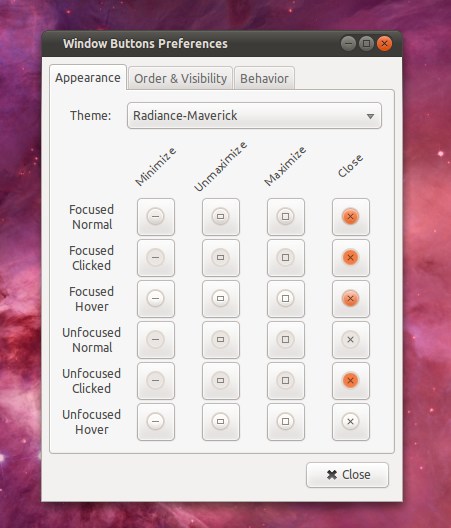Click the Unfocused Clicked row label
The width and height of the screenshot is (451, 528).
coord(92,381)
